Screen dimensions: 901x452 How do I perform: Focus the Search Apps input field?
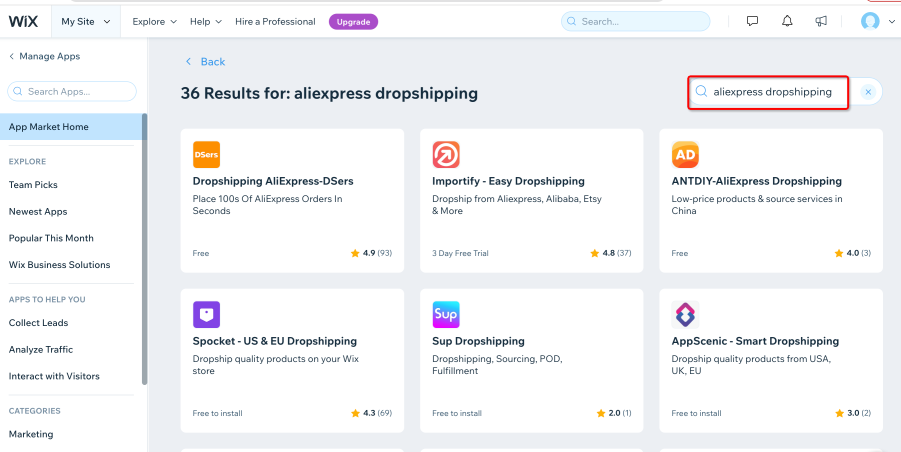(x=72, y=91)
